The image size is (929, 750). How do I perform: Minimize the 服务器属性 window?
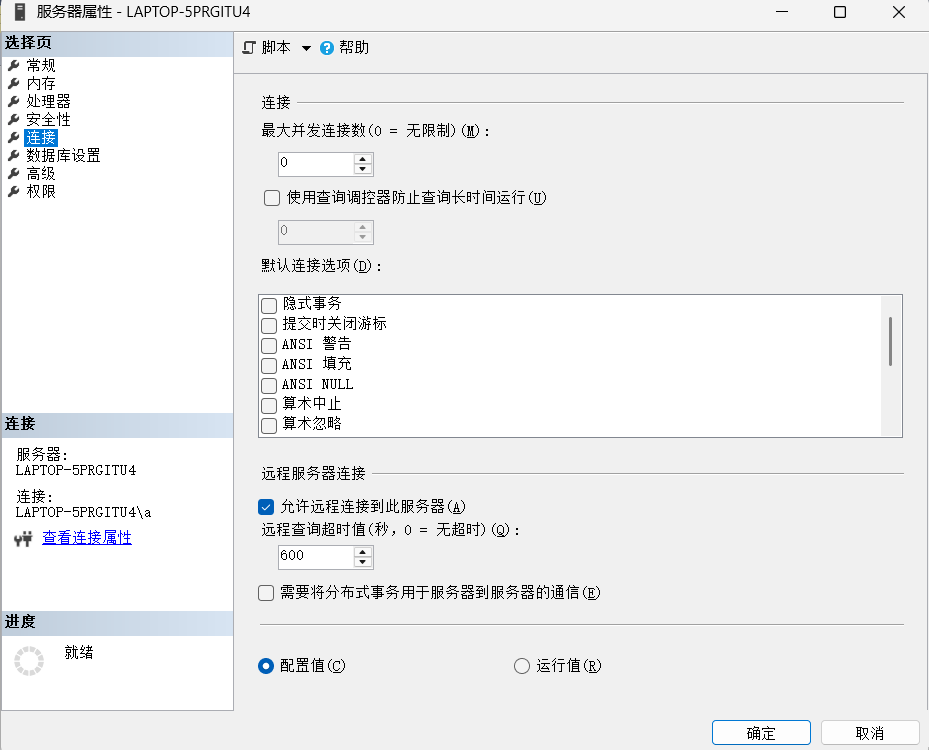tap(782, 12)
